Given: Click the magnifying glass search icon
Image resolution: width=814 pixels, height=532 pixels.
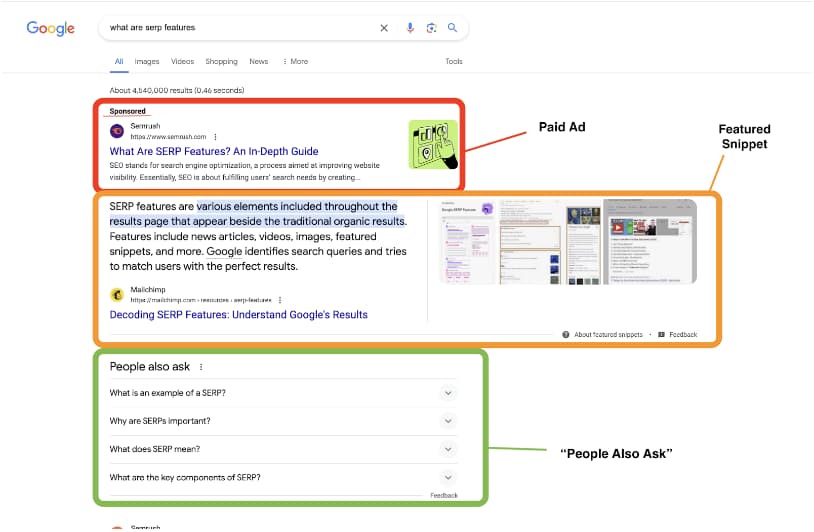Looking at the screenshot, I should tap(452, 28).
